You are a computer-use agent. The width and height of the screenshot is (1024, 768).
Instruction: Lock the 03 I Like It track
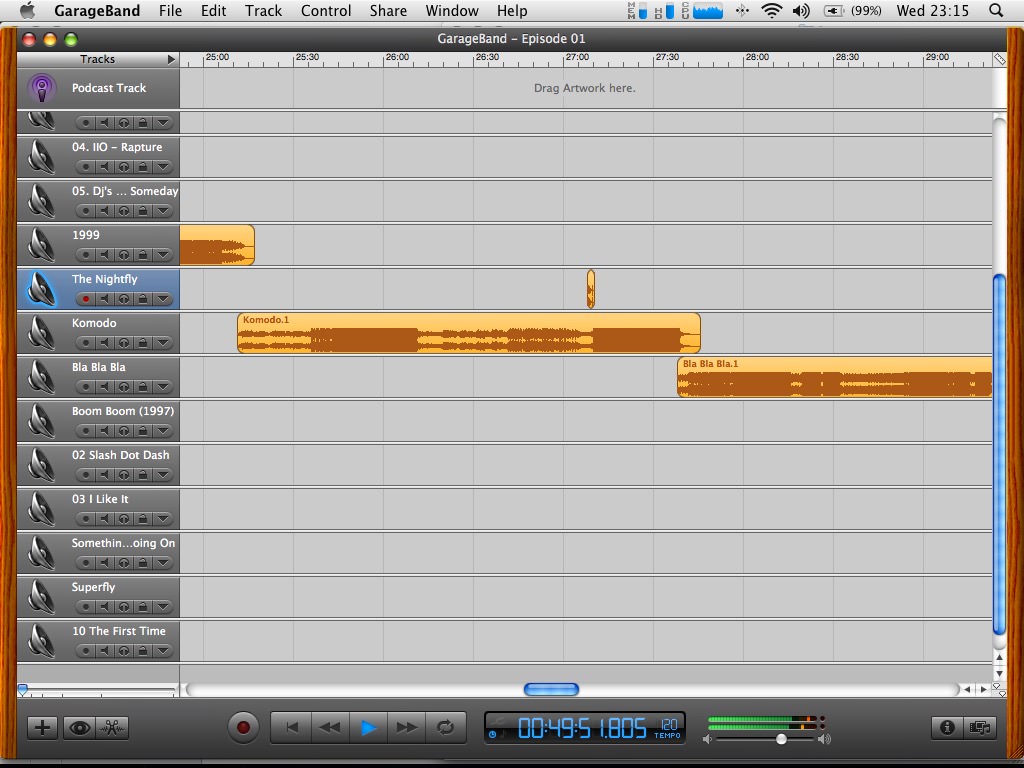143,519
